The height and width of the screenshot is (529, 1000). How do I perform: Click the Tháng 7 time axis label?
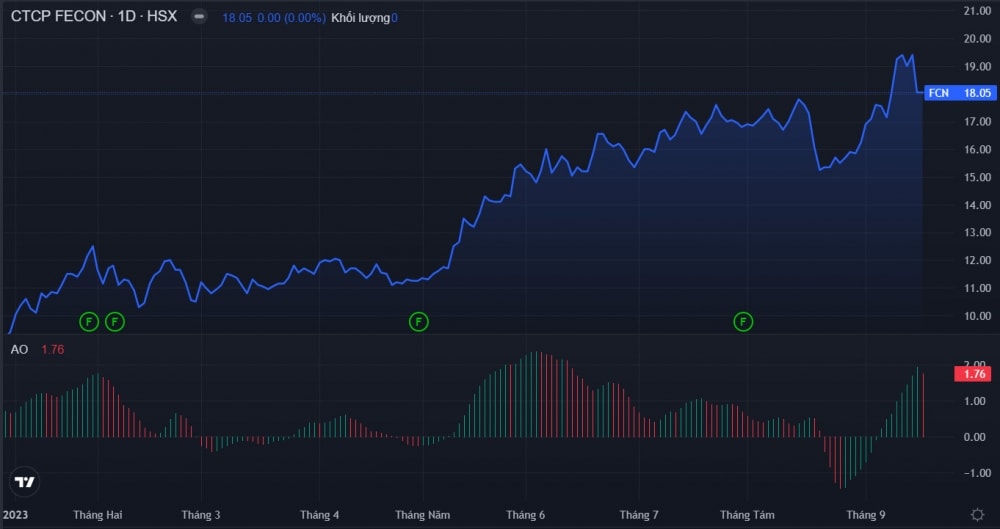638,515
